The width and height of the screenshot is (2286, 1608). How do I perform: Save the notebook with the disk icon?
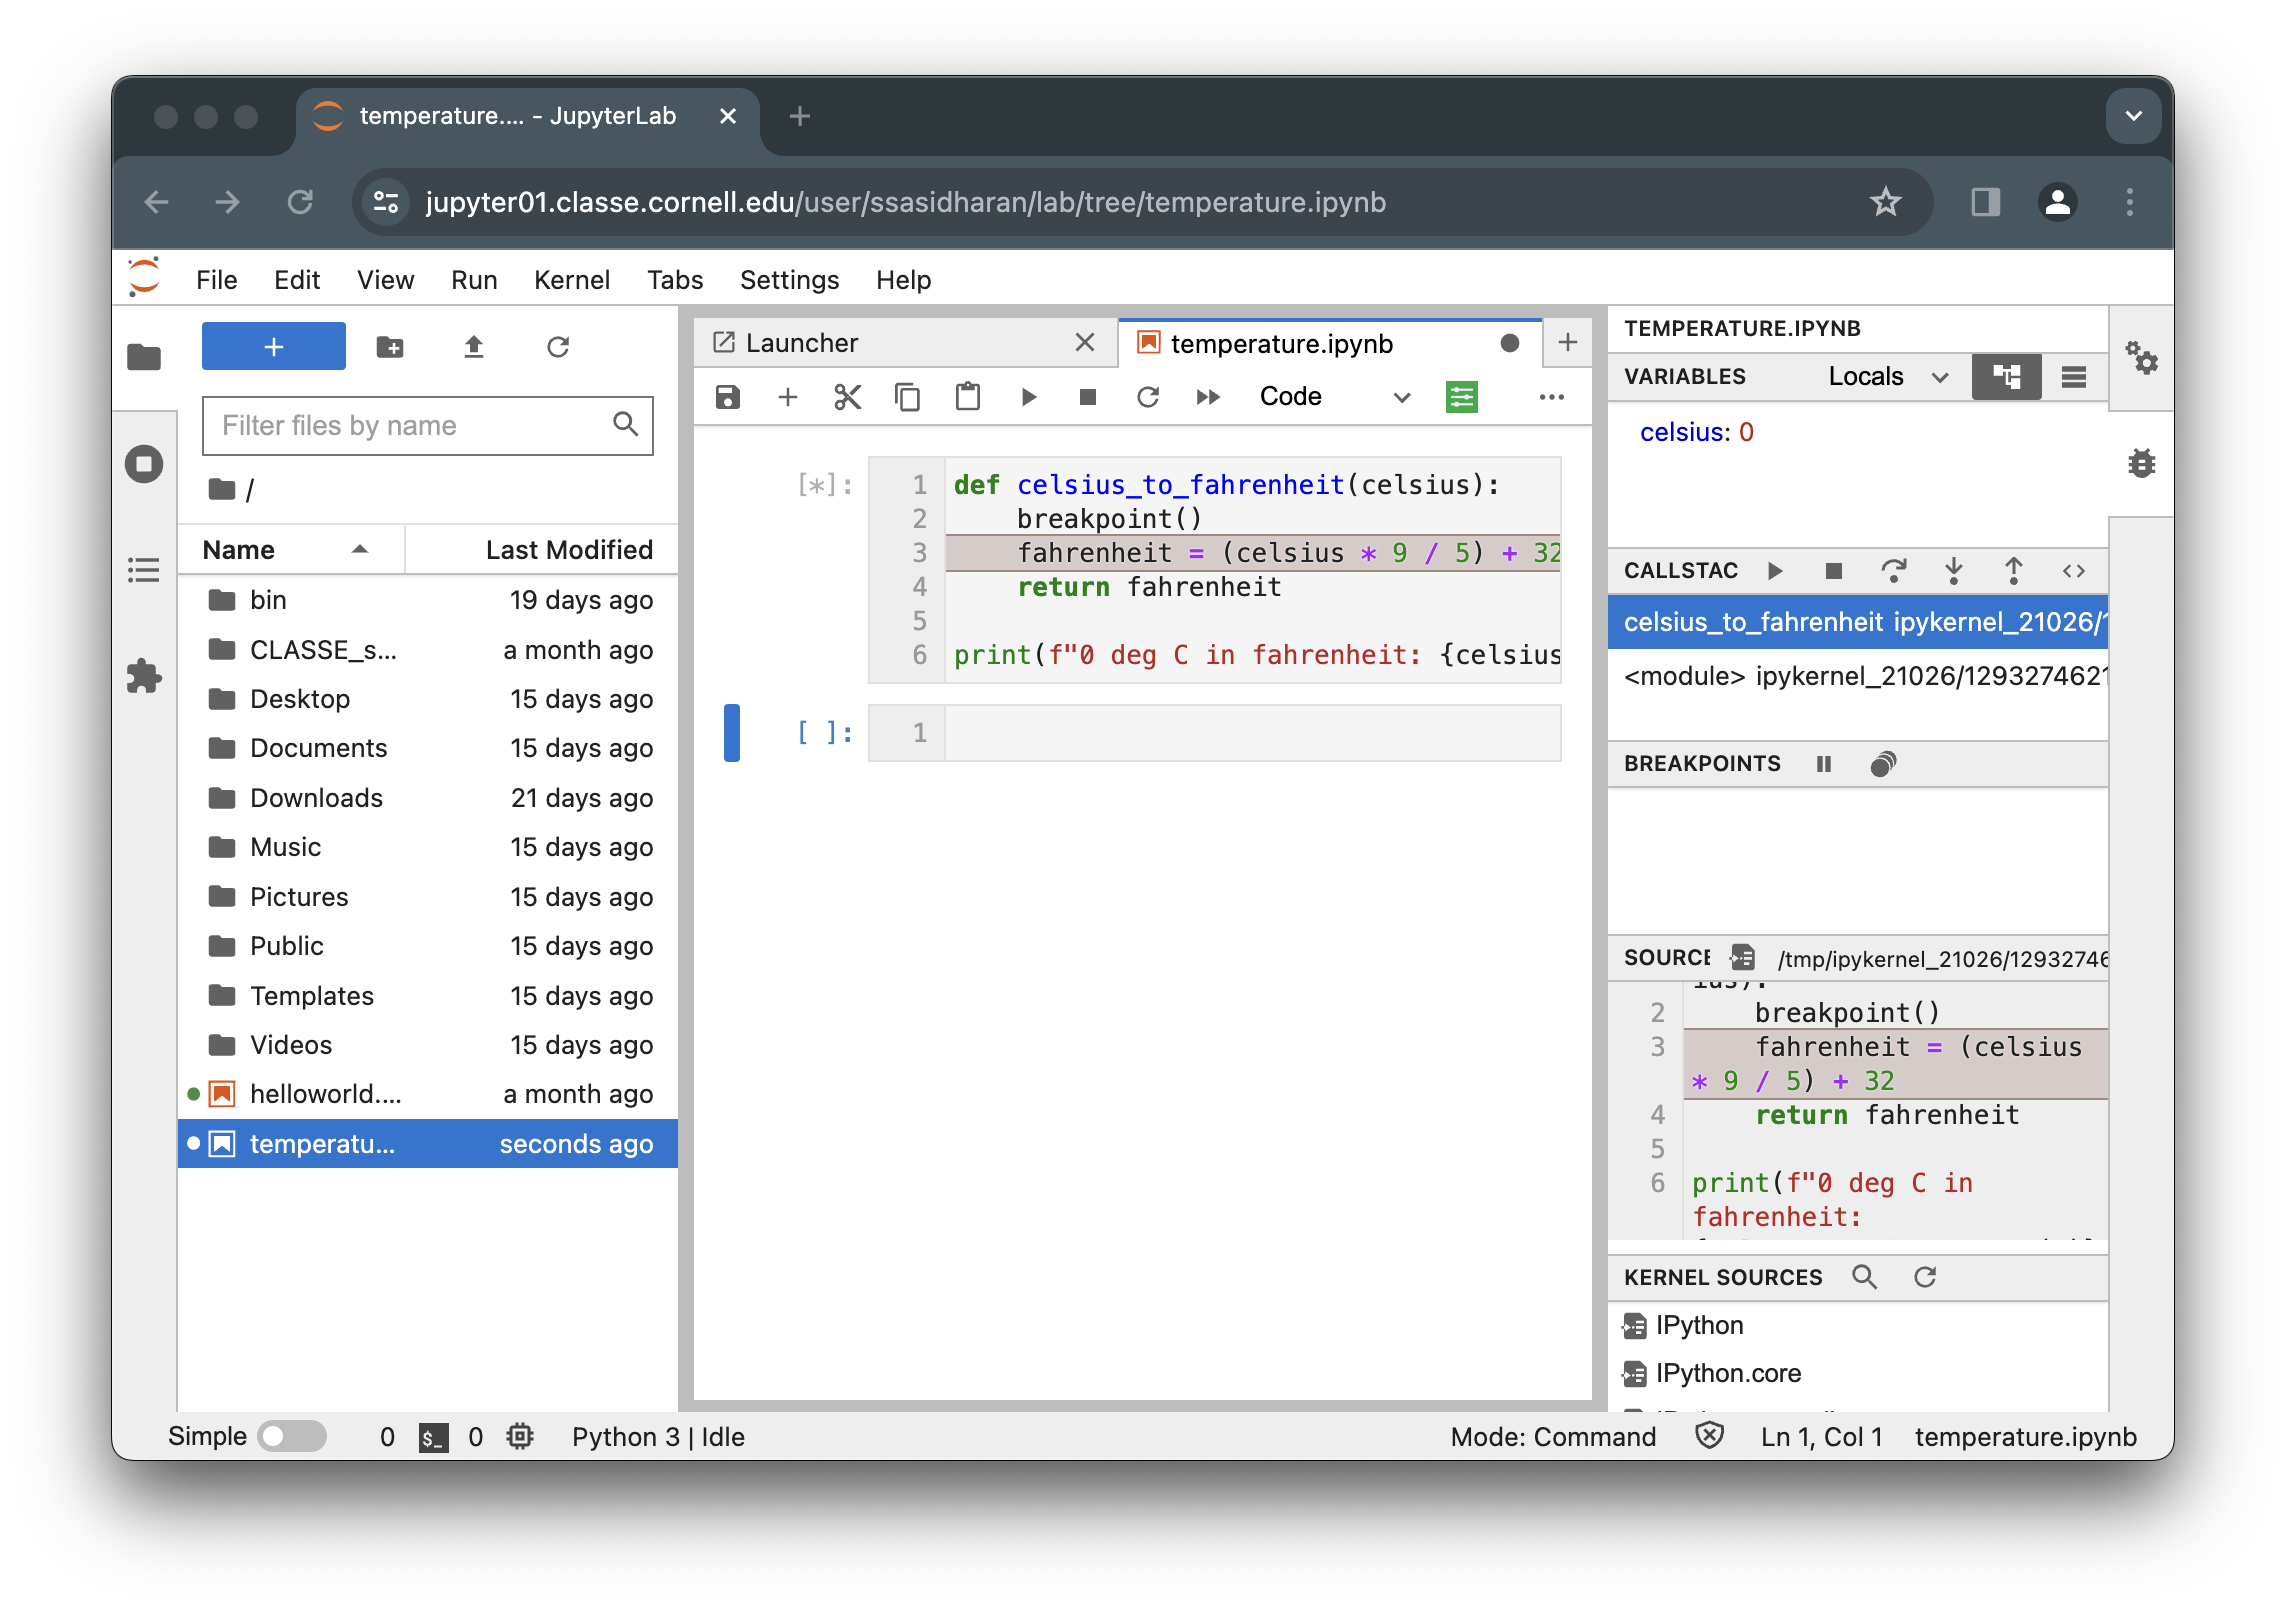(x=727, y=397)
